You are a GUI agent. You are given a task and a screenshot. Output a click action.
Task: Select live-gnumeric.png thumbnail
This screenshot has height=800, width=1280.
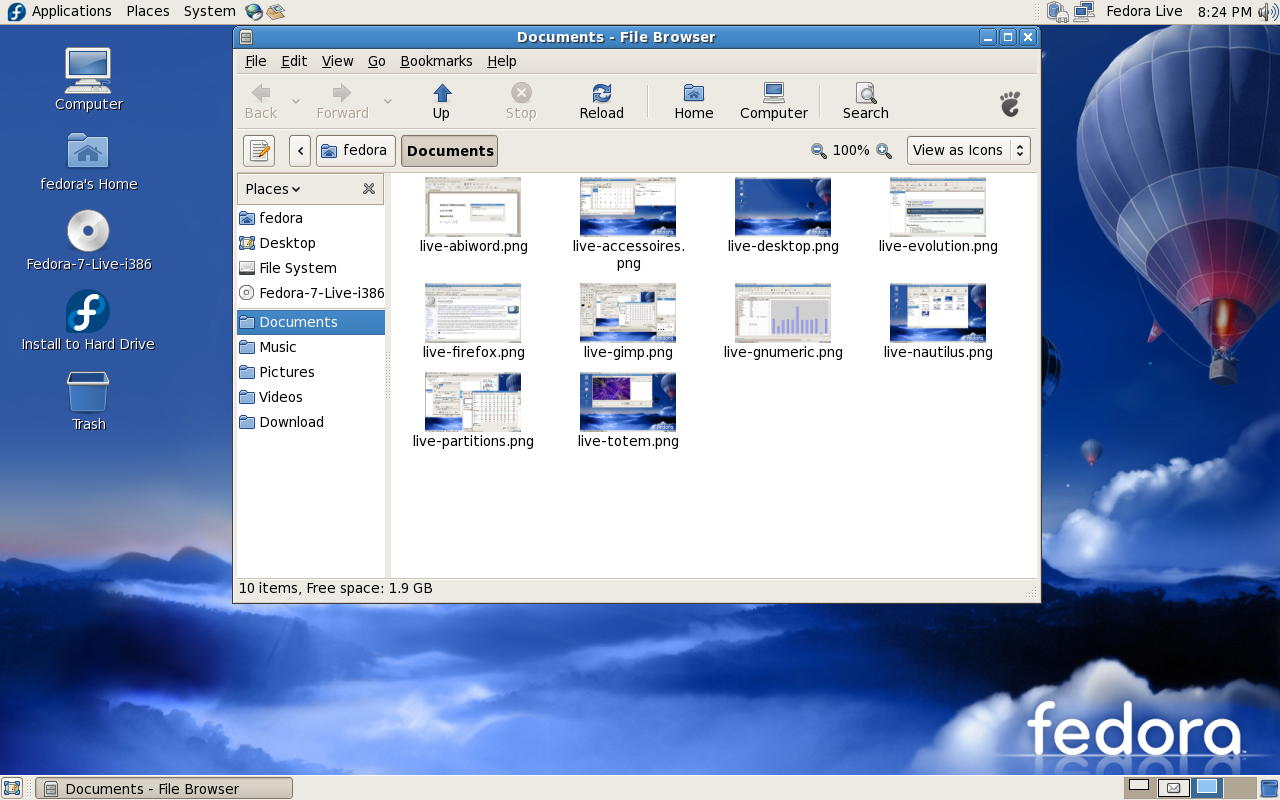tap(783, 313)
